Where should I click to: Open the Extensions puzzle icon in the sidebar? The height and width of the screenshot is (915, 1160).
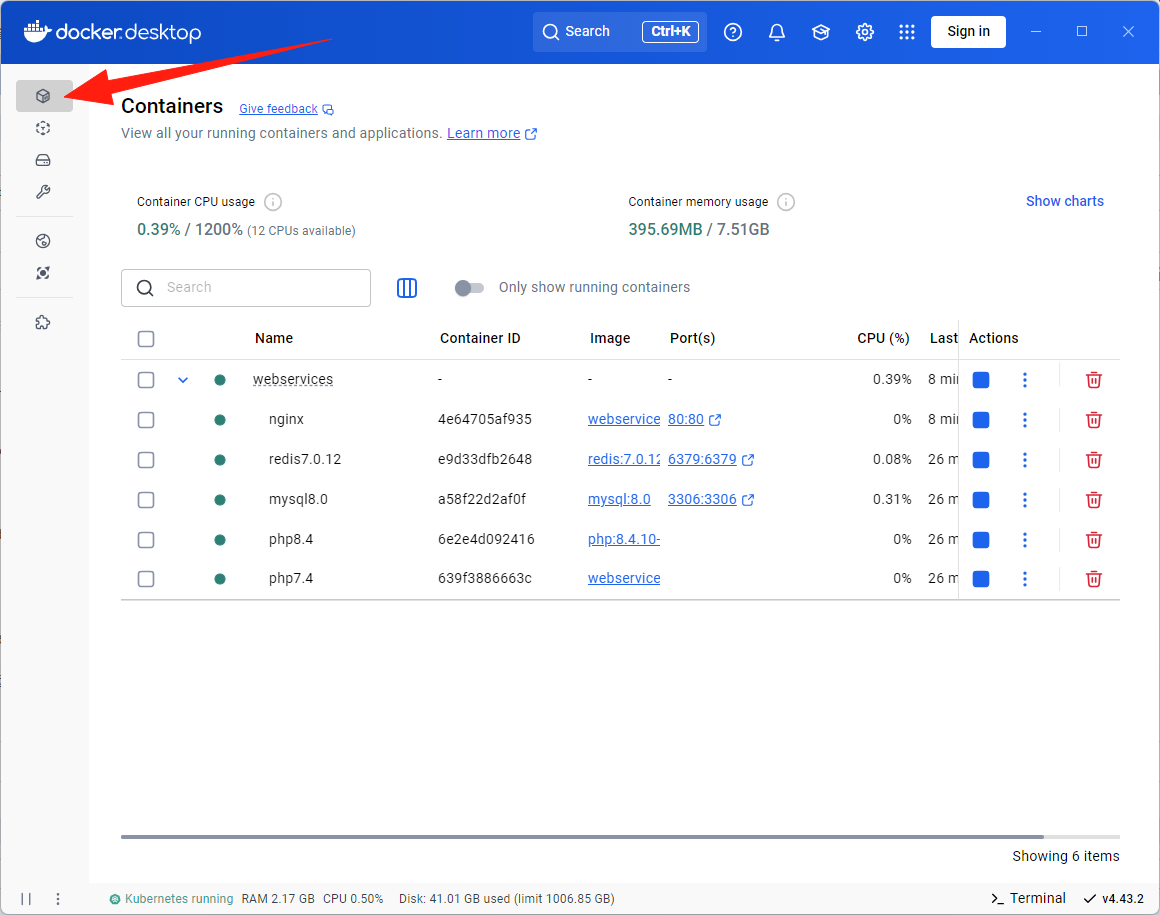click(44, 323)
